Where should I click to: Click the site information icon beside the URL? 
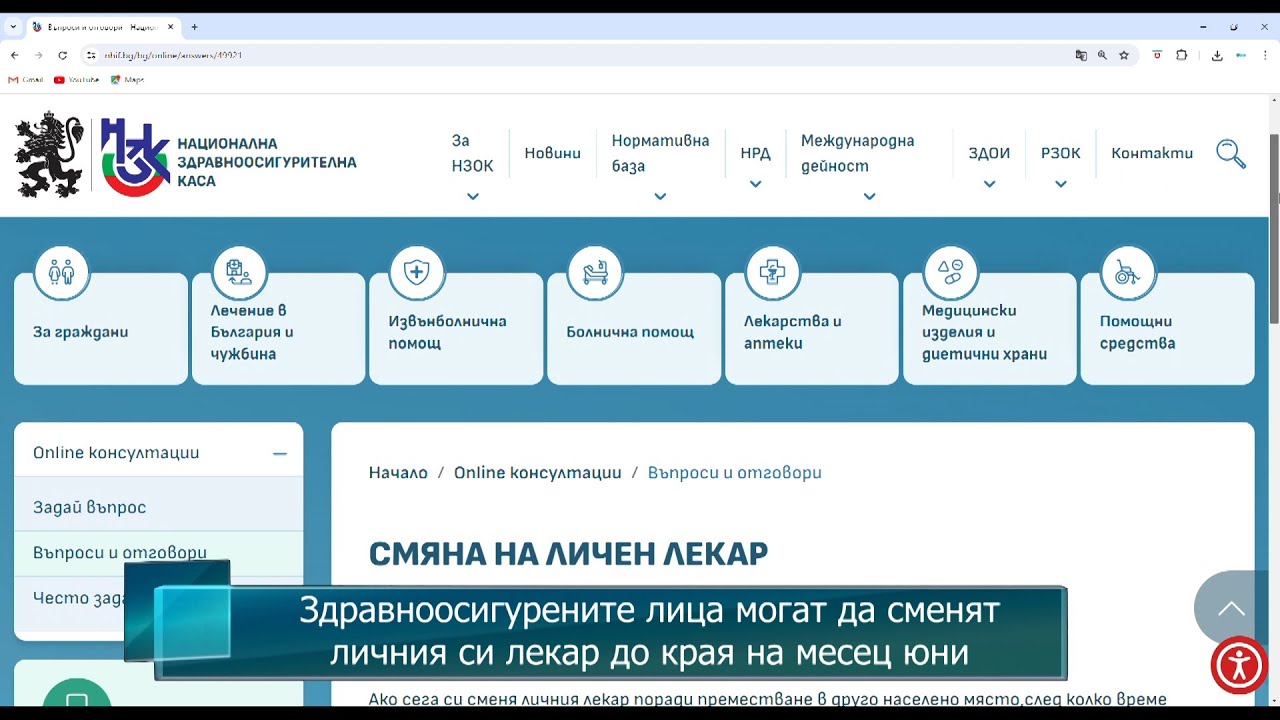click(x=91, y=55)
